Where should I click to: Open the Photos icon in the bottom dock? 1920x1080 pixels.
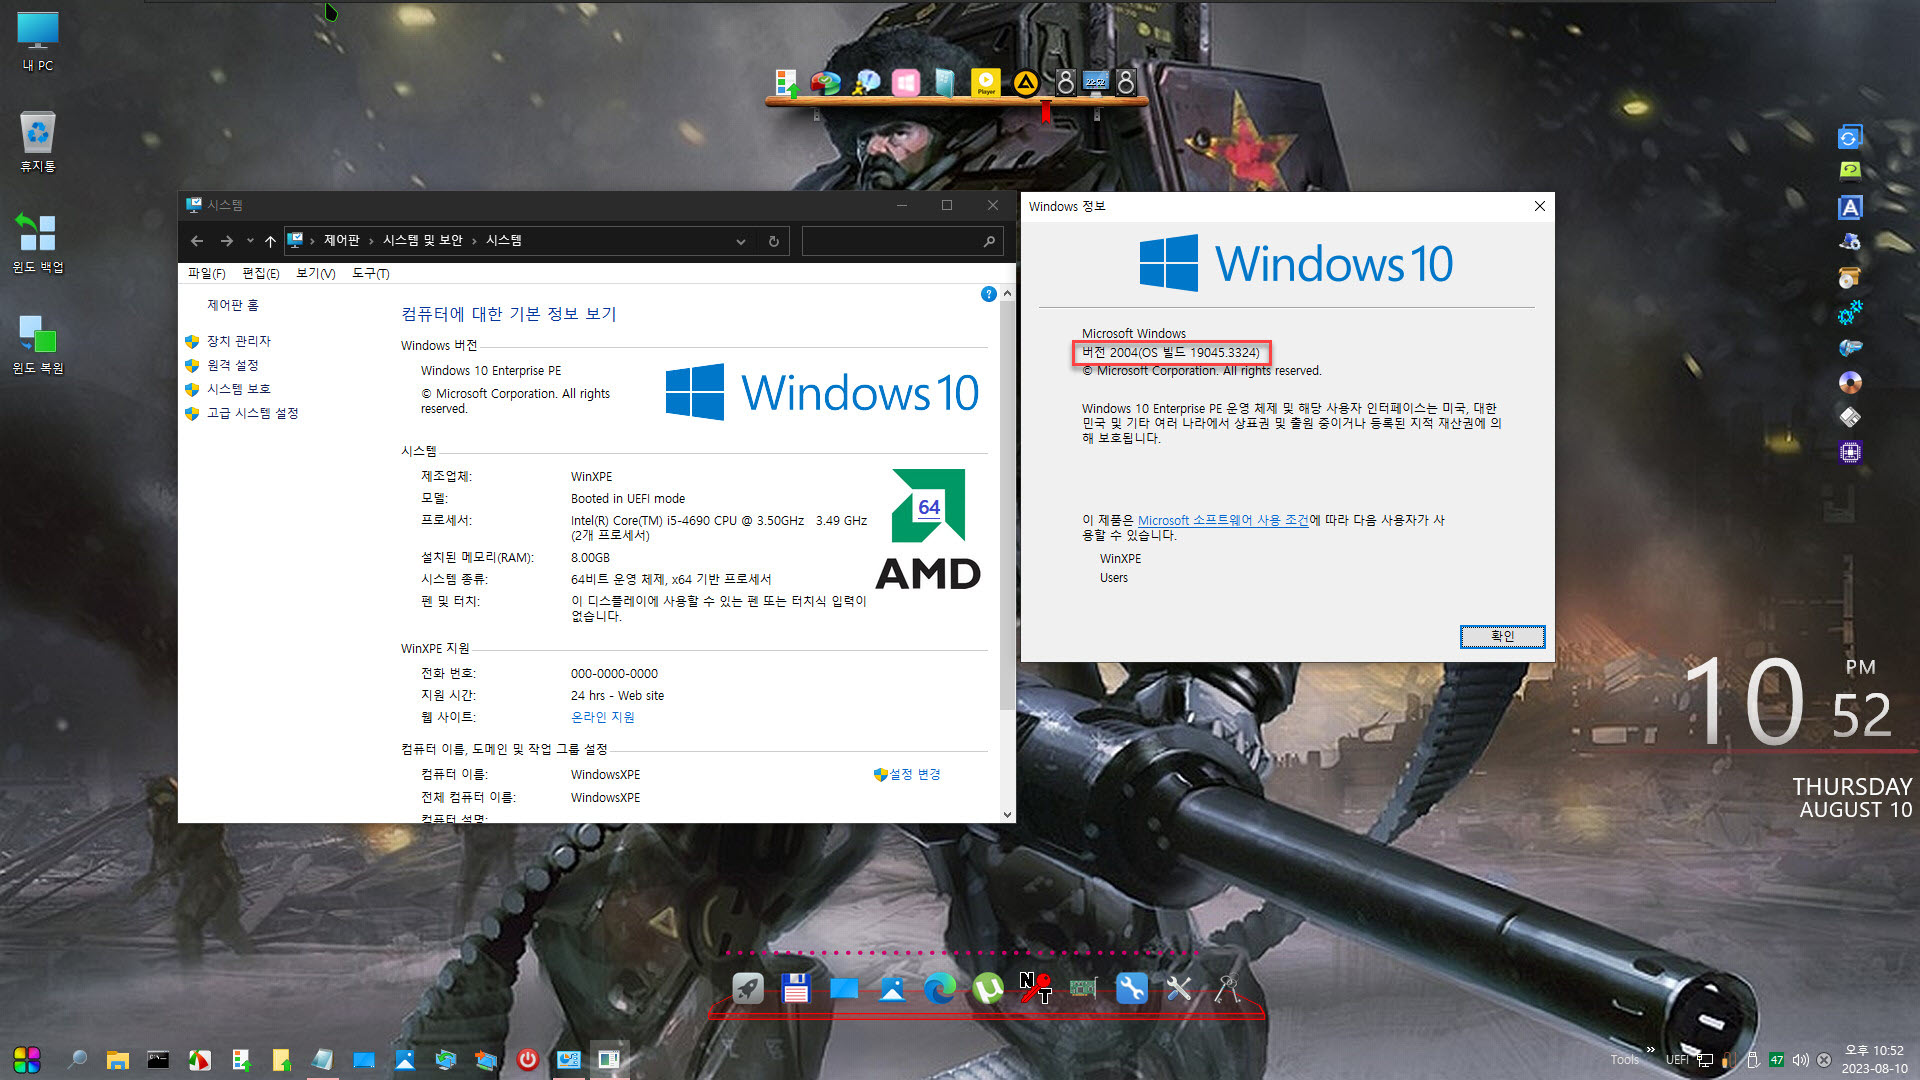pyautogui.click(x=892, y=989)
